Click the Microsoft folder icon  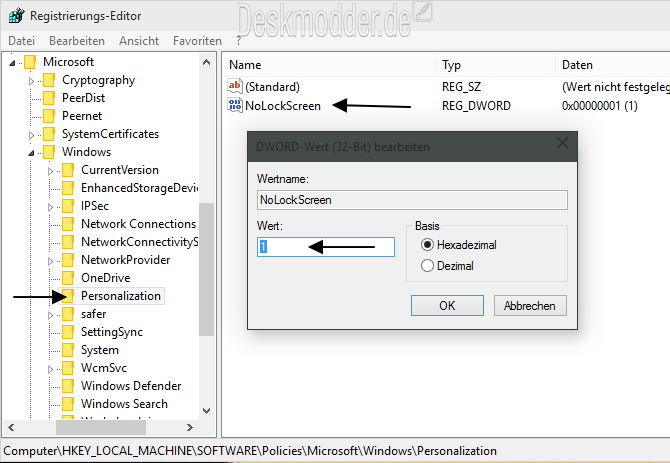(30, 62)
